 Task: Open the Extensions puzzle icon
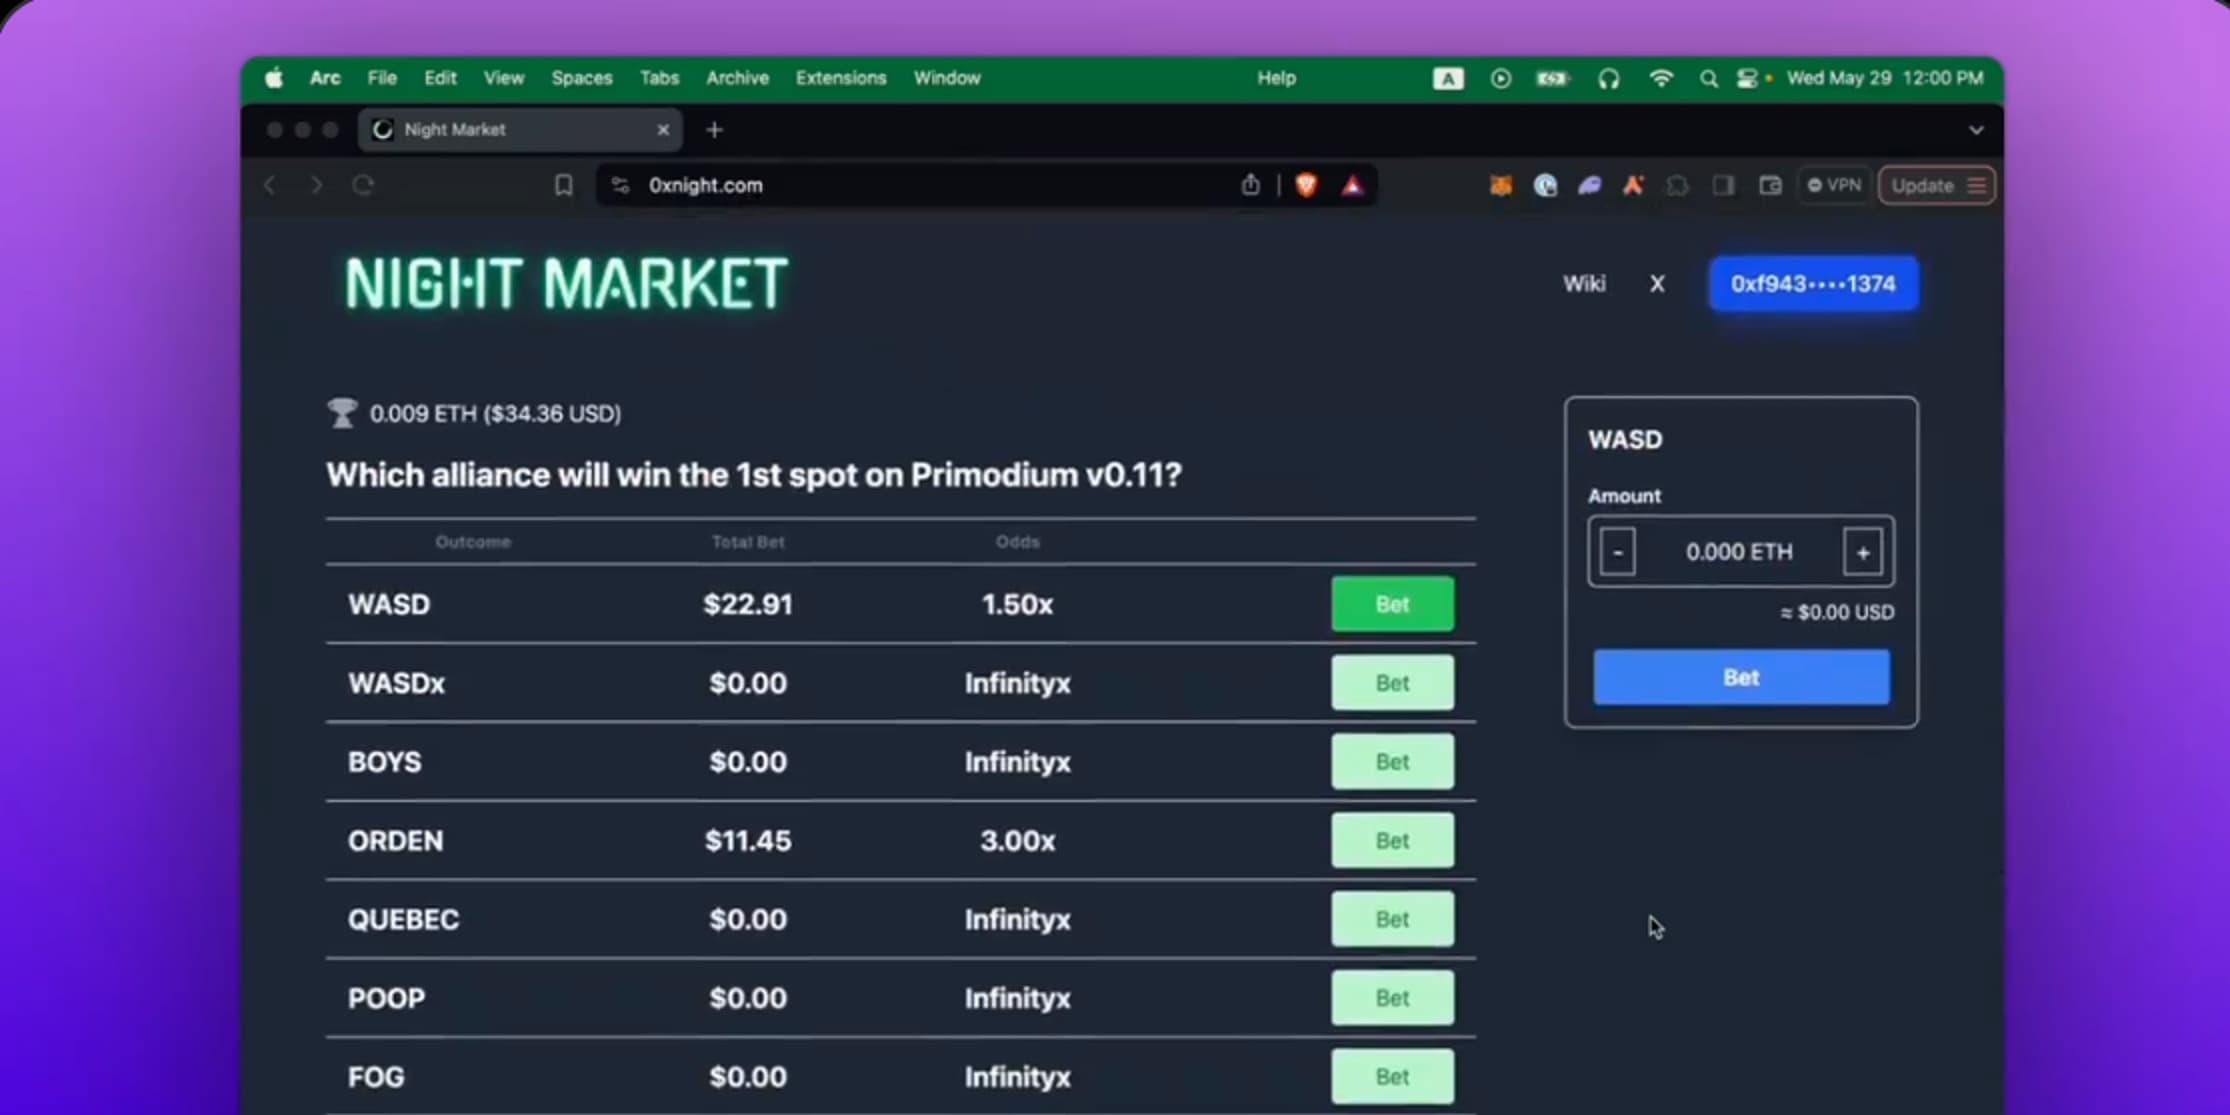1678,185
